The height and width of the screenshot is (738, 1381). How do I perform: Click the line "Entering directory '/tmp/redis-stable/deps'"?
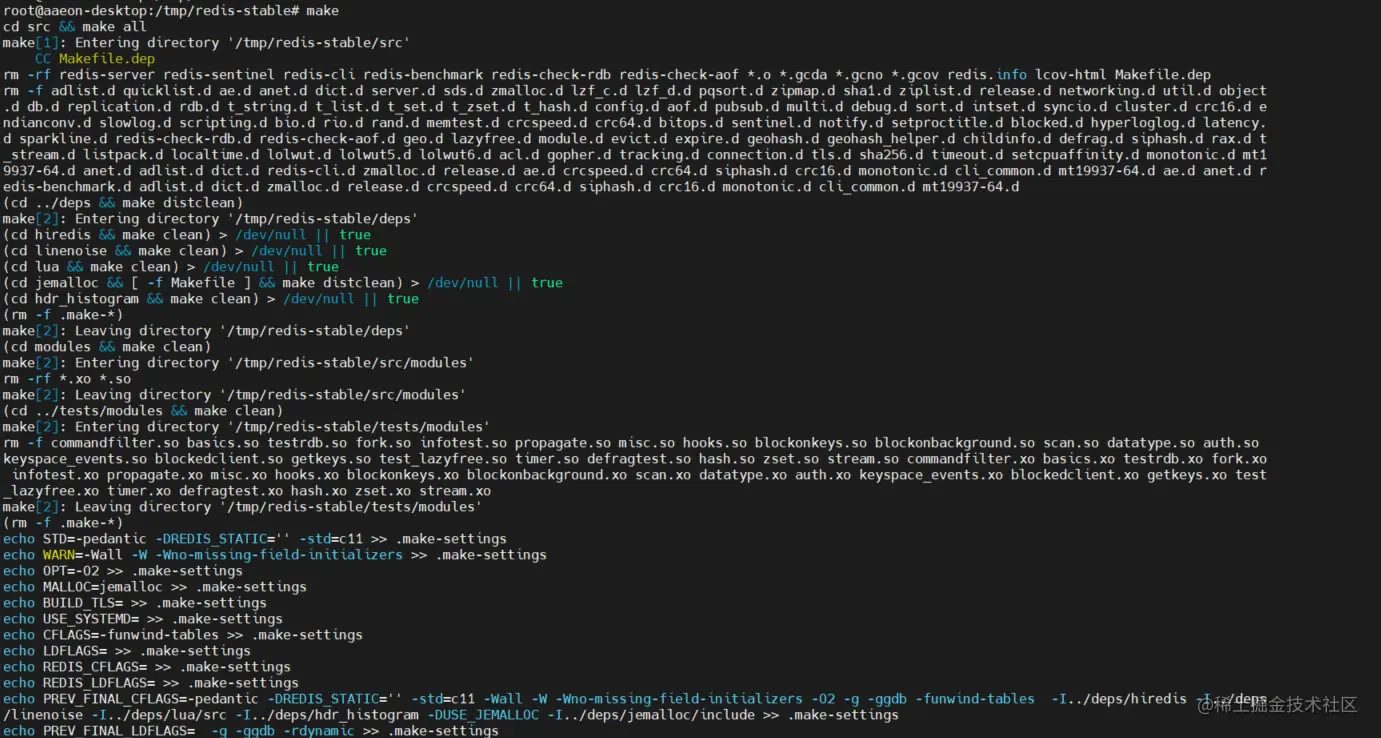210,219
